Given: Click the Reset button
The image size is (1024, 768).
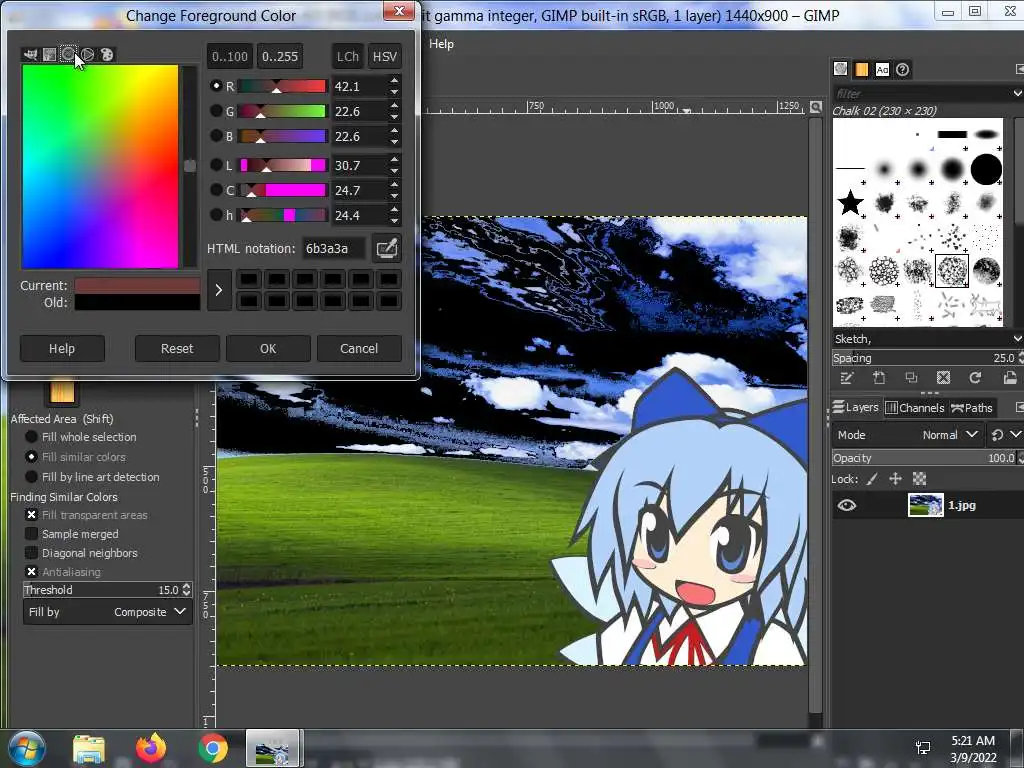Looking at the screenshot, I should [177, 349].
